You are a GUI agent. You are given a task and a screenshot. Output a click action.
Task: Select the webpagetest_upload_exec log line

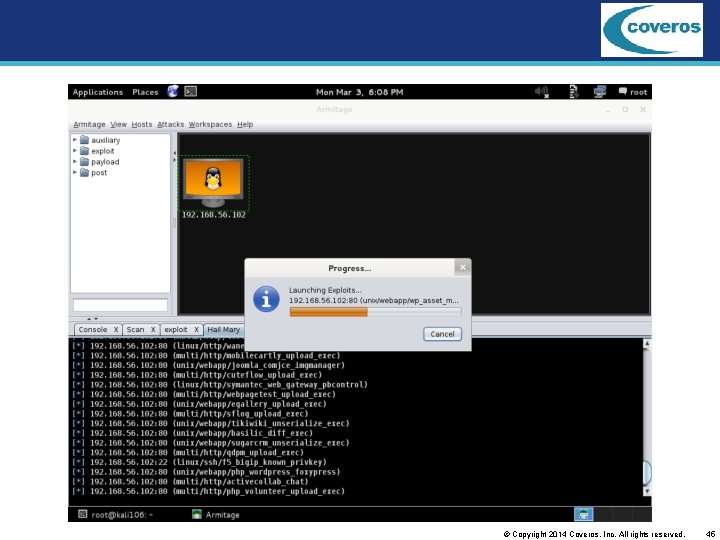point(203,394)
